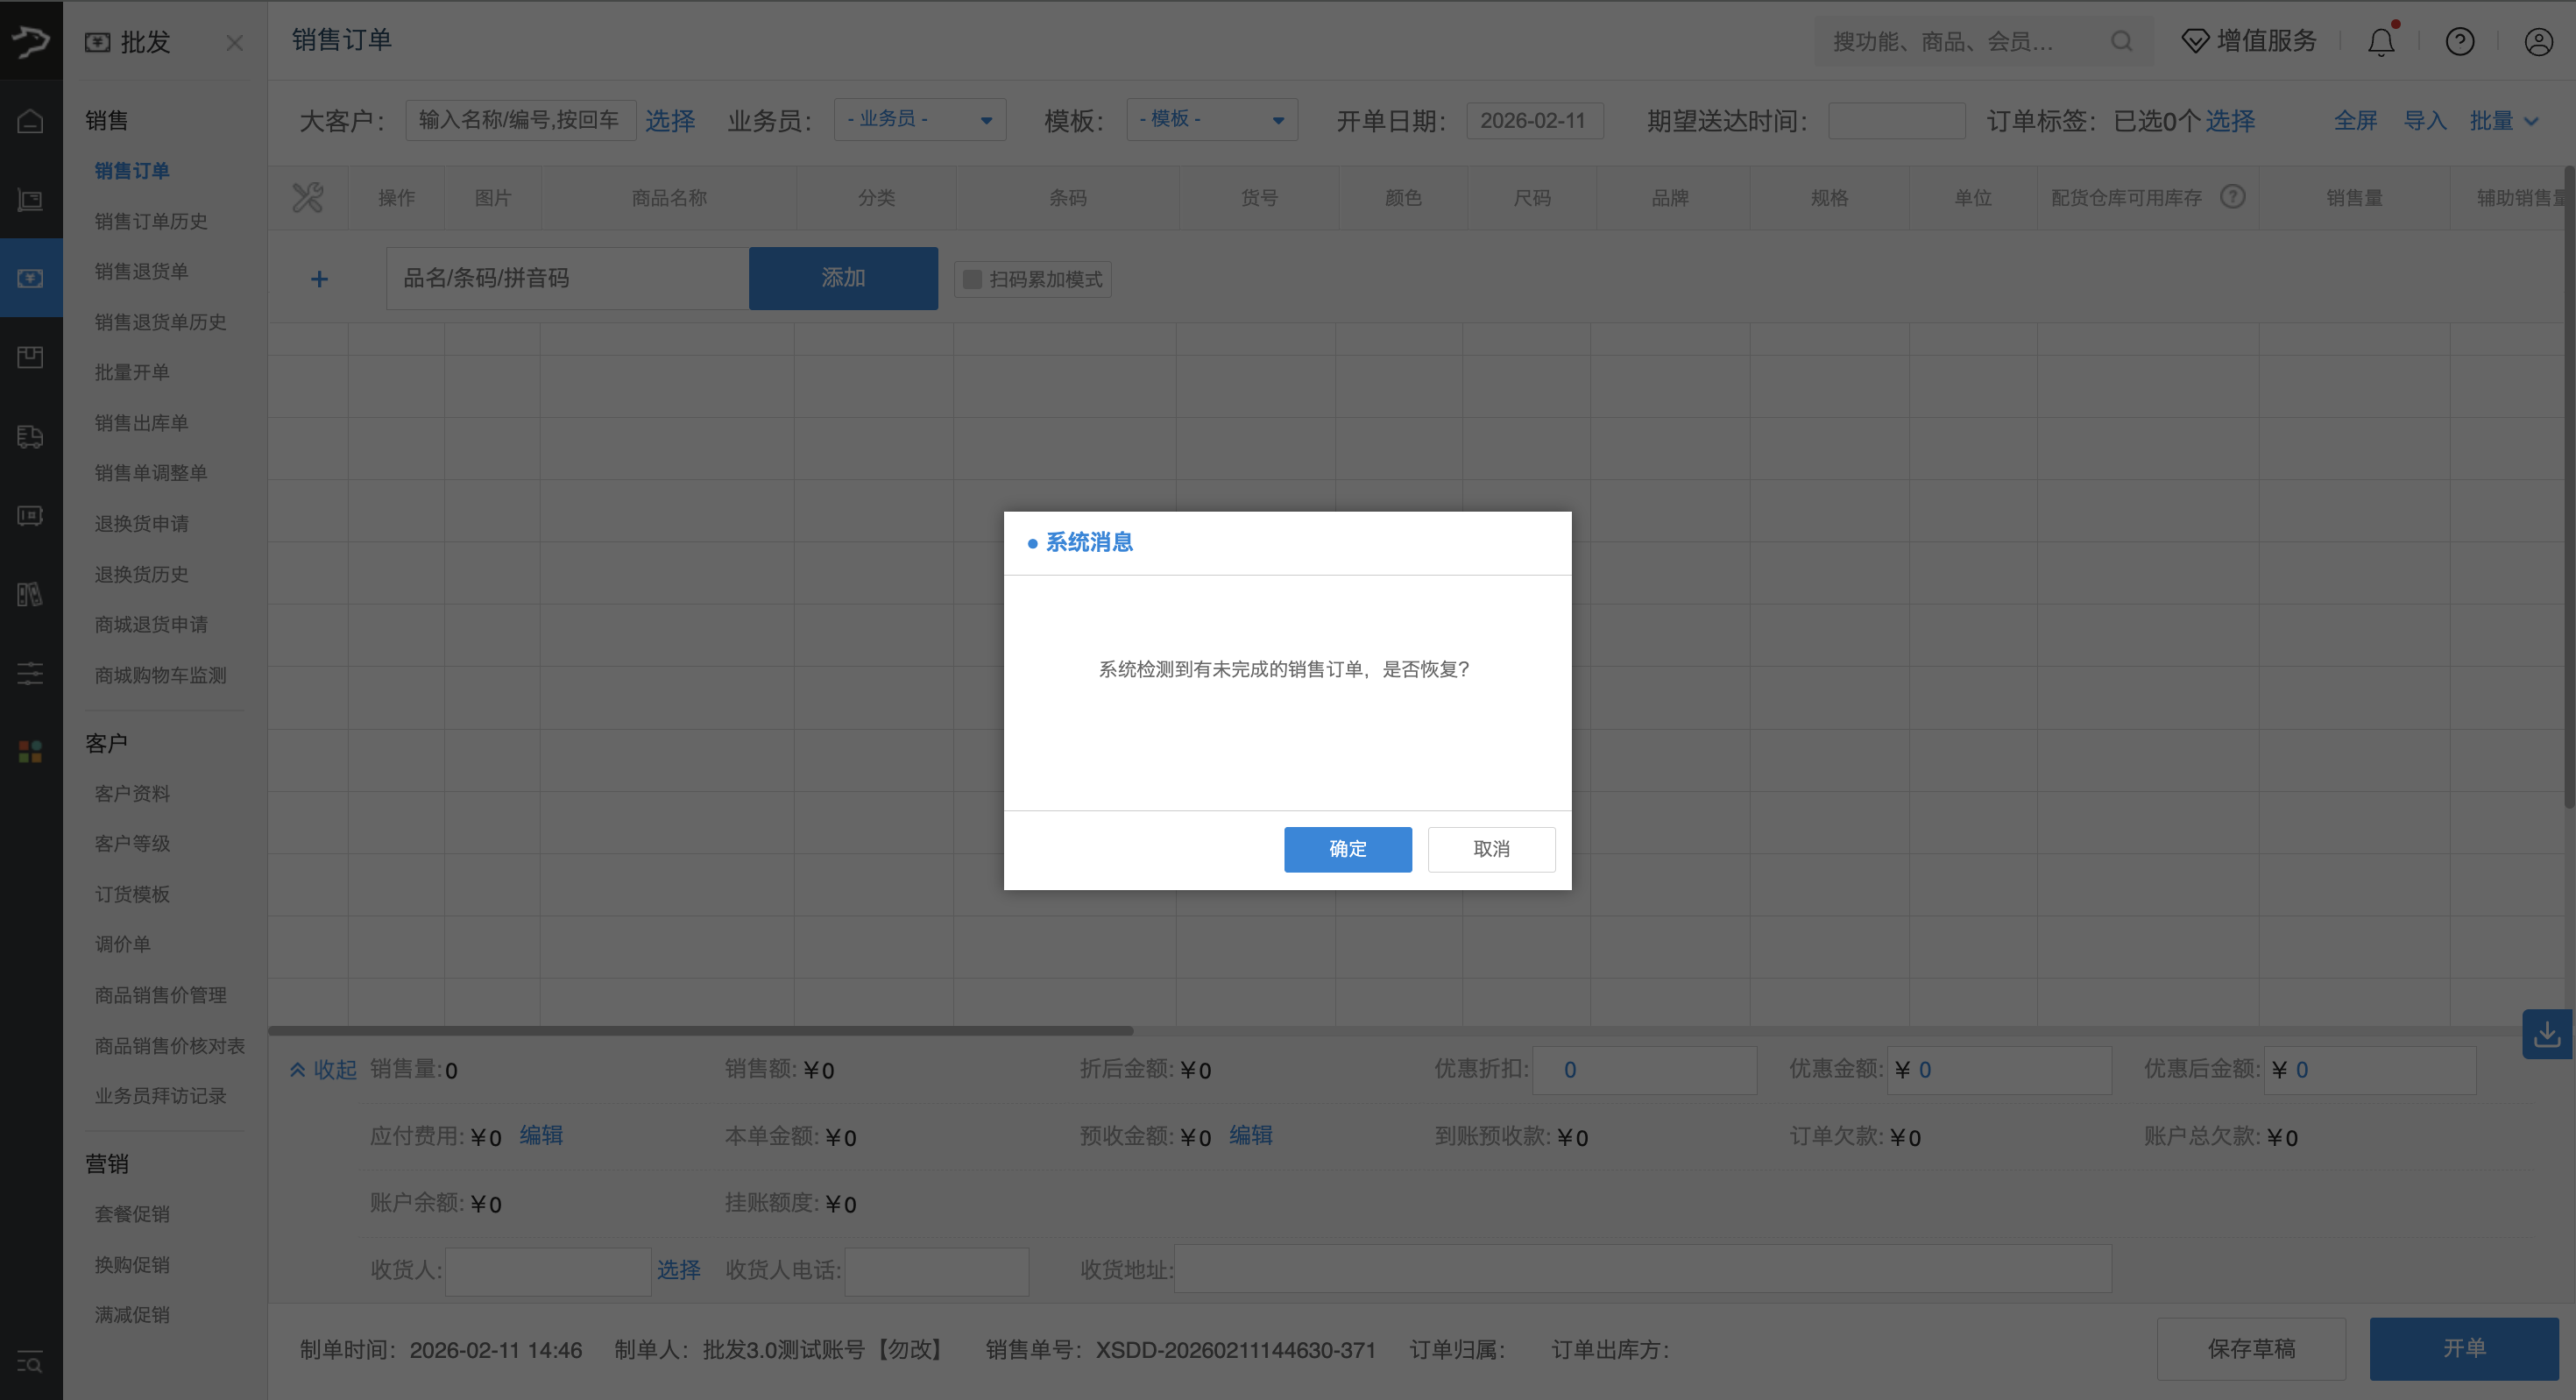Click the blue download icon at right edge

[2546, 1034]
